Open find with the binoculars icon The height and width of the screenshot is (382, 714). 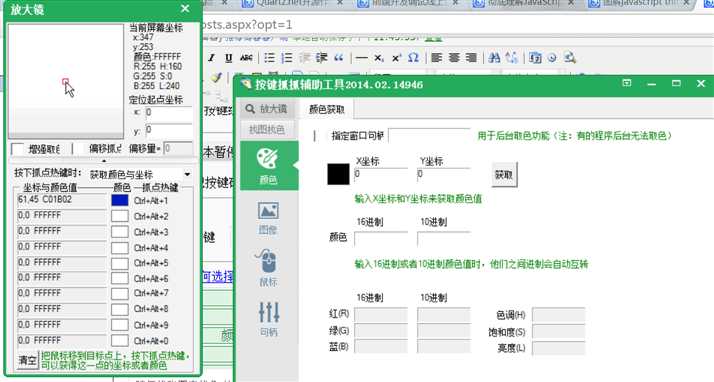[x=494, y=58]
